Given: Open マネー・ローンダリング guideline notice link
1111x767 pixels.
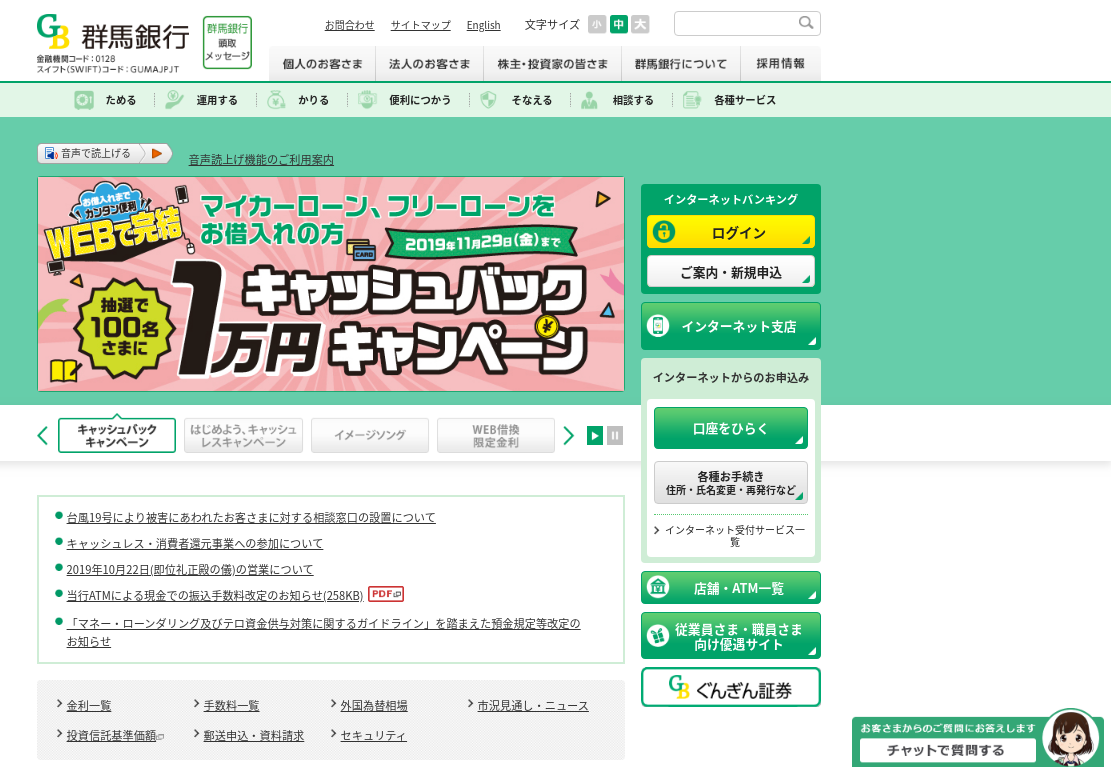Looking at the screenshot, I should [x=323, y=632].
